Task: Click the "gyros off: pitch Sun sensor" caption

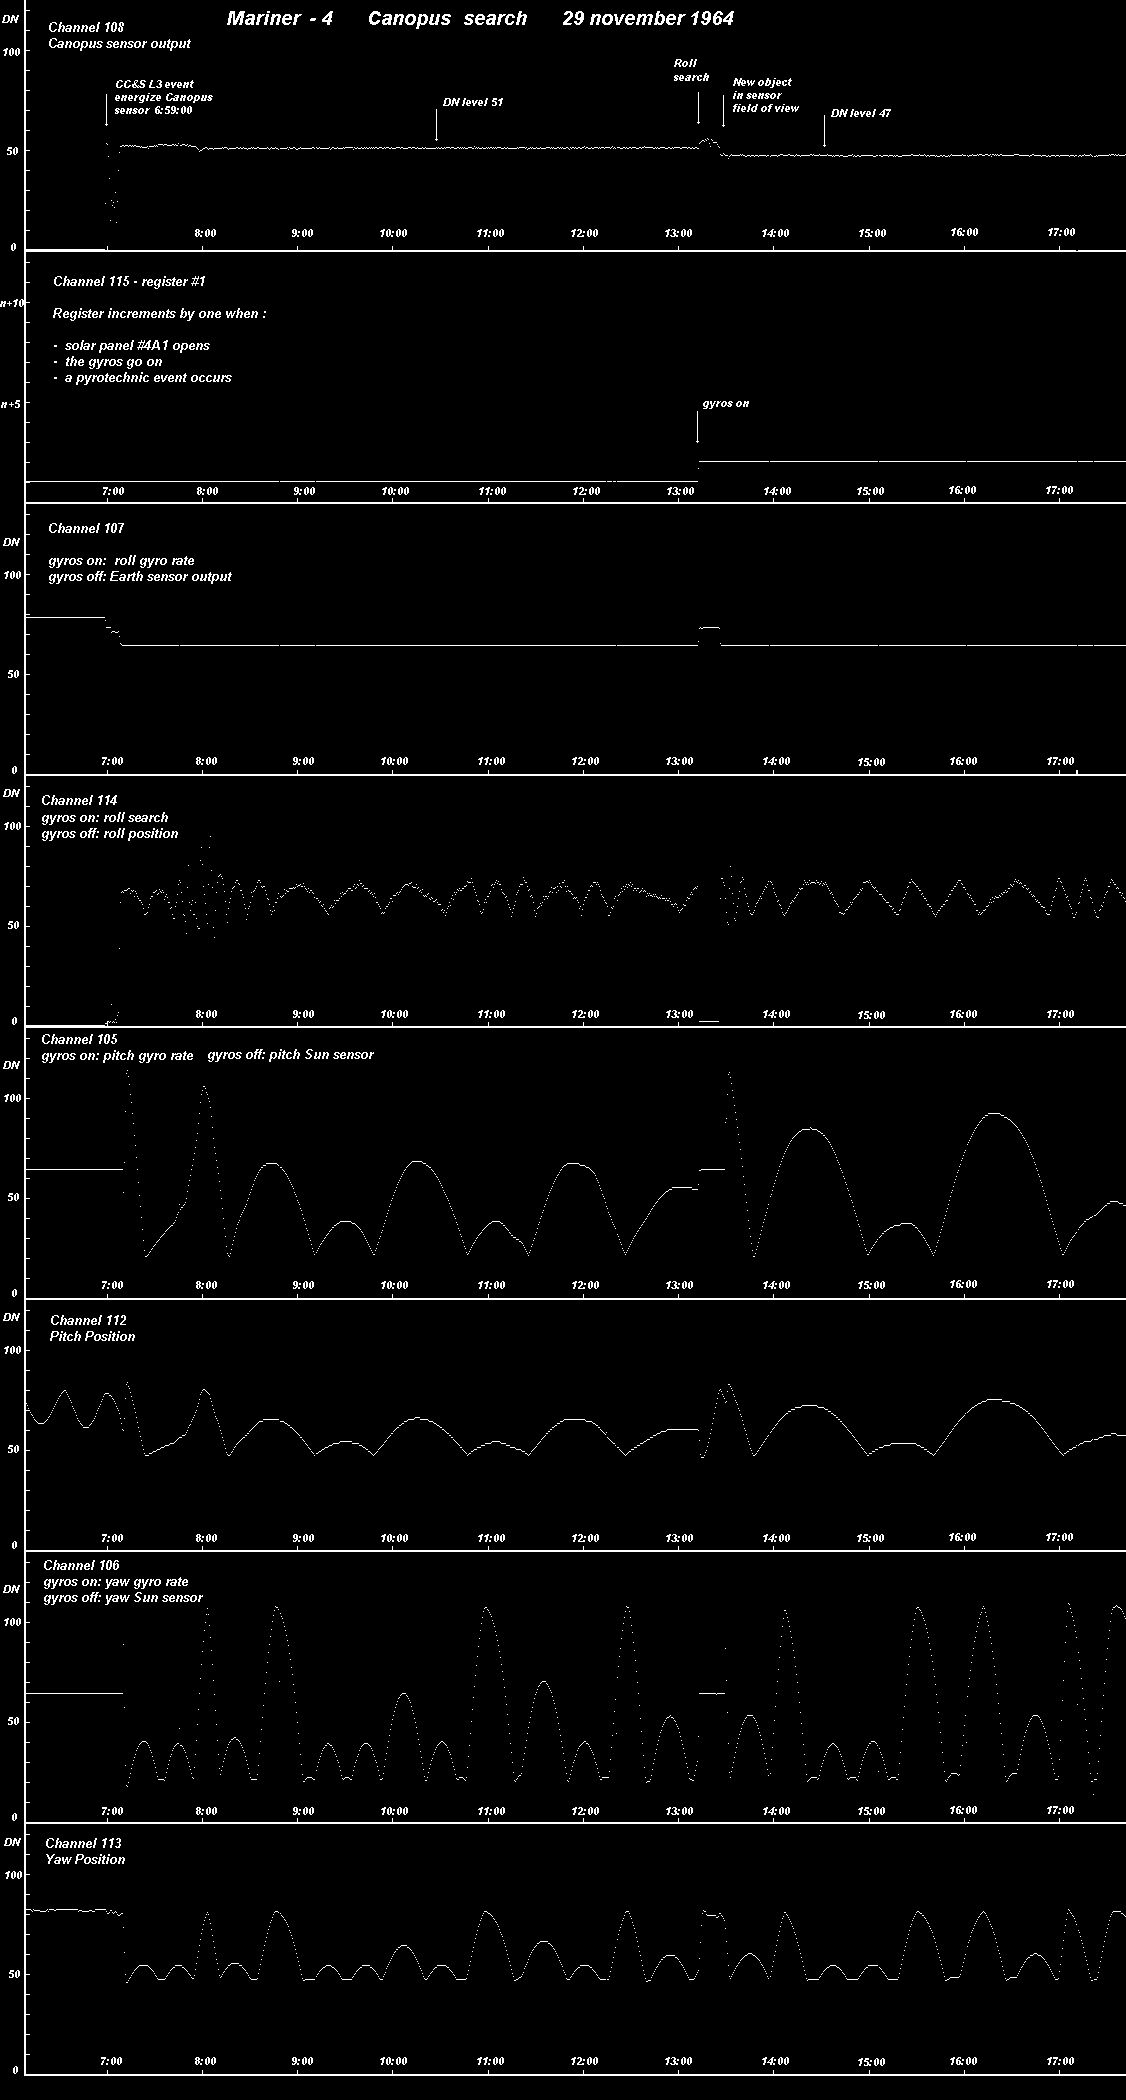Action: pyautogui.click(x=291, y=1055)
